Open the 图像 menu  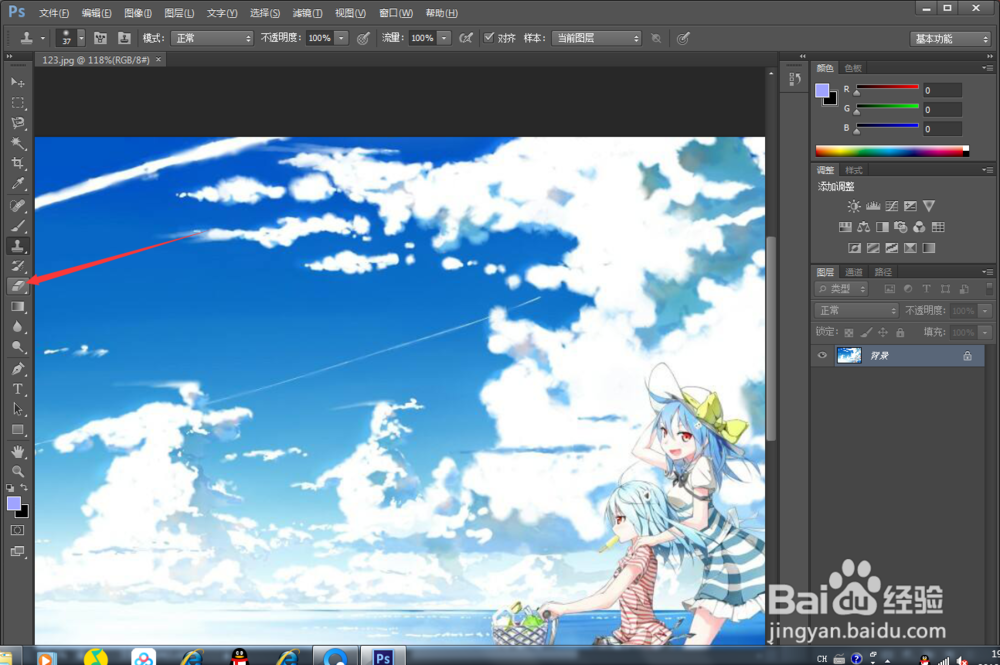[x=138, y=13]
